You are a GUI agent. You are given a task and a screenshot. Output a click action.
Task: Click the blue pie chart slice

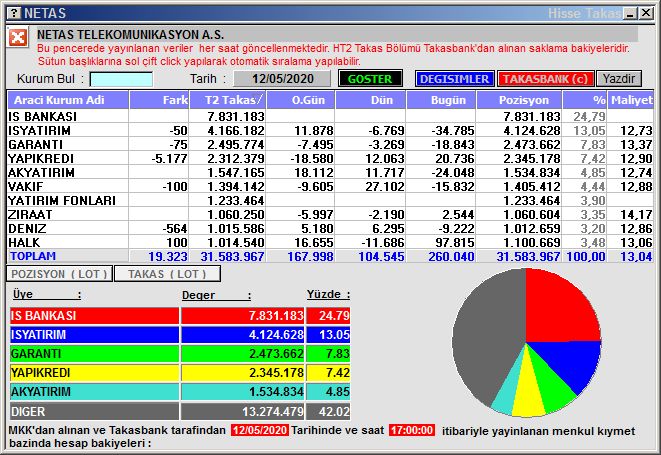coord(573,363)
